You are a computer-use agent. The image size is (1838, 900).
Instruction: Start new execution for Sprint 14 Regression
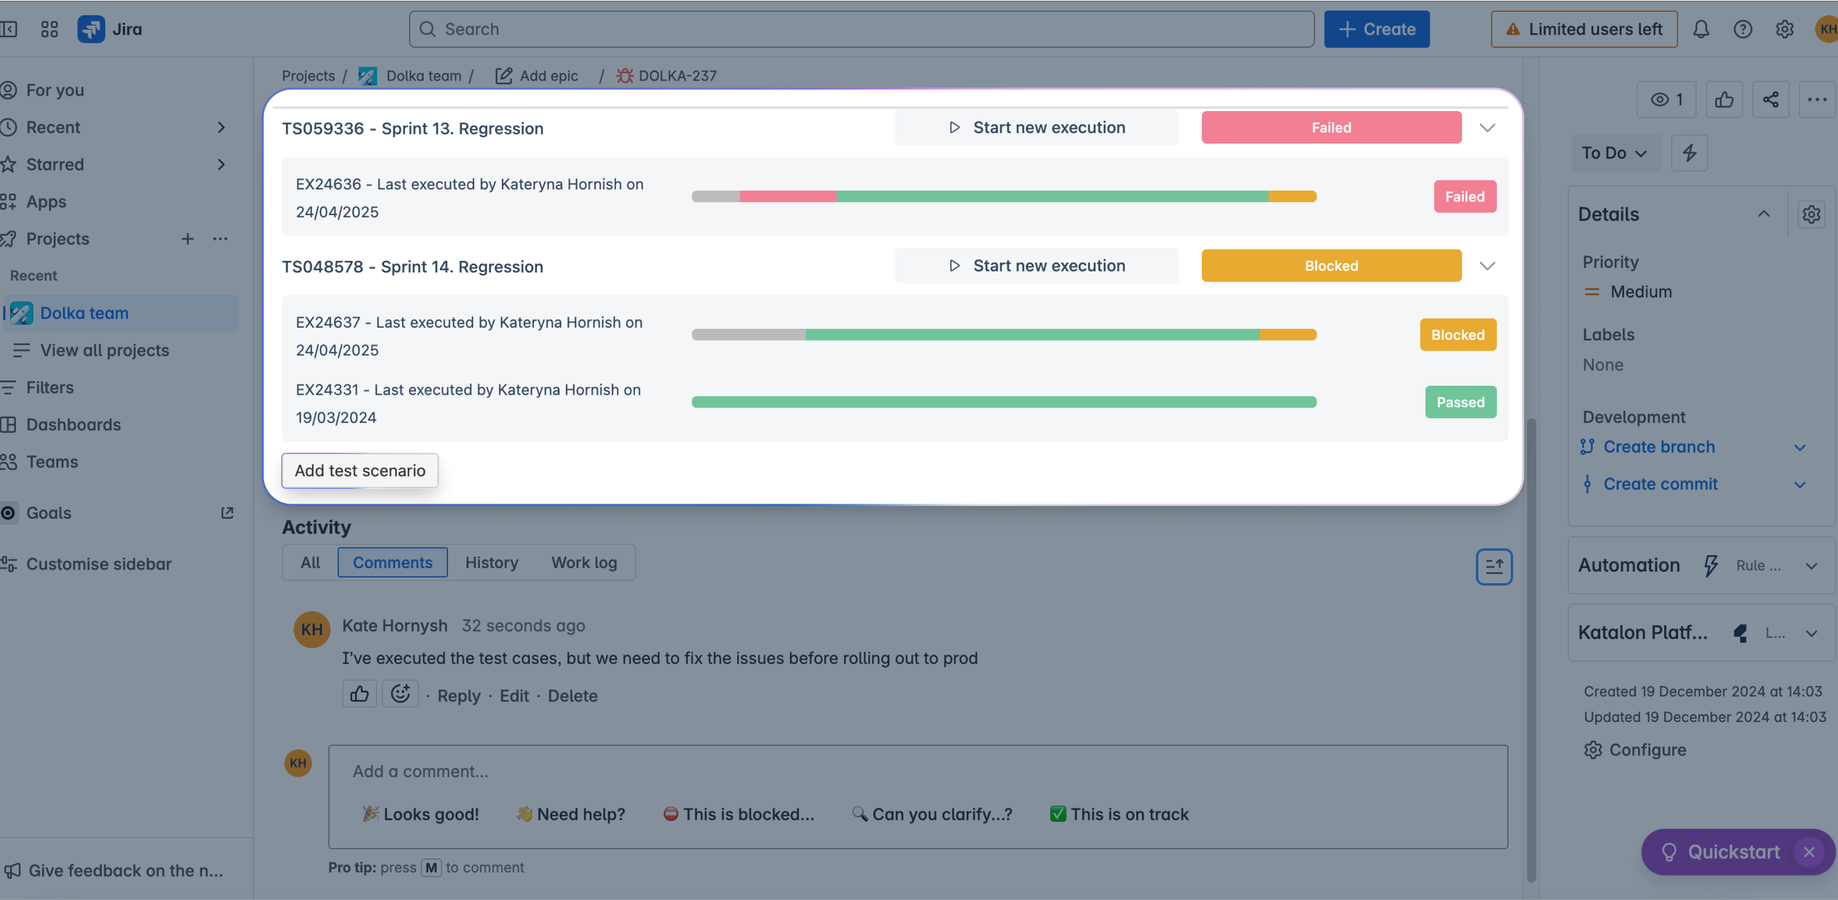point(1037,266)
